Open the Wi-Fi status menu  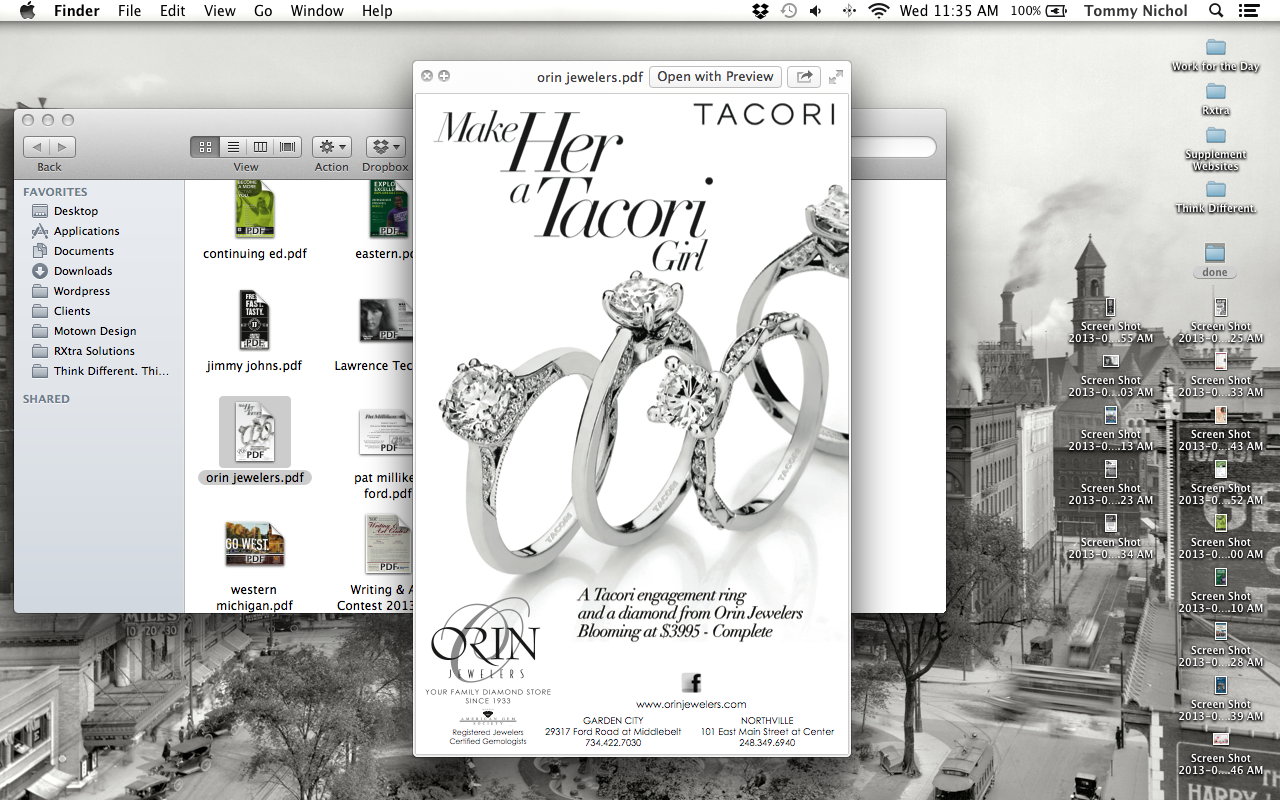pos(879,11)
